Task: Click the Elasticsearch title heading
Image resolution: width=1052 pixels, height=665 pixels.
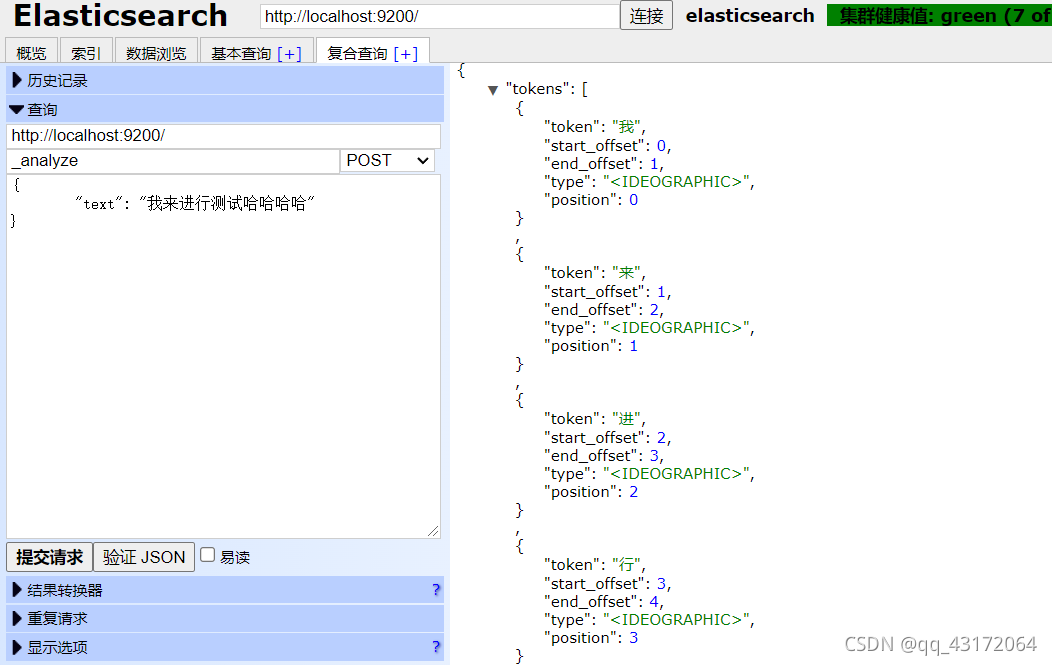Action: pos(121,16)
